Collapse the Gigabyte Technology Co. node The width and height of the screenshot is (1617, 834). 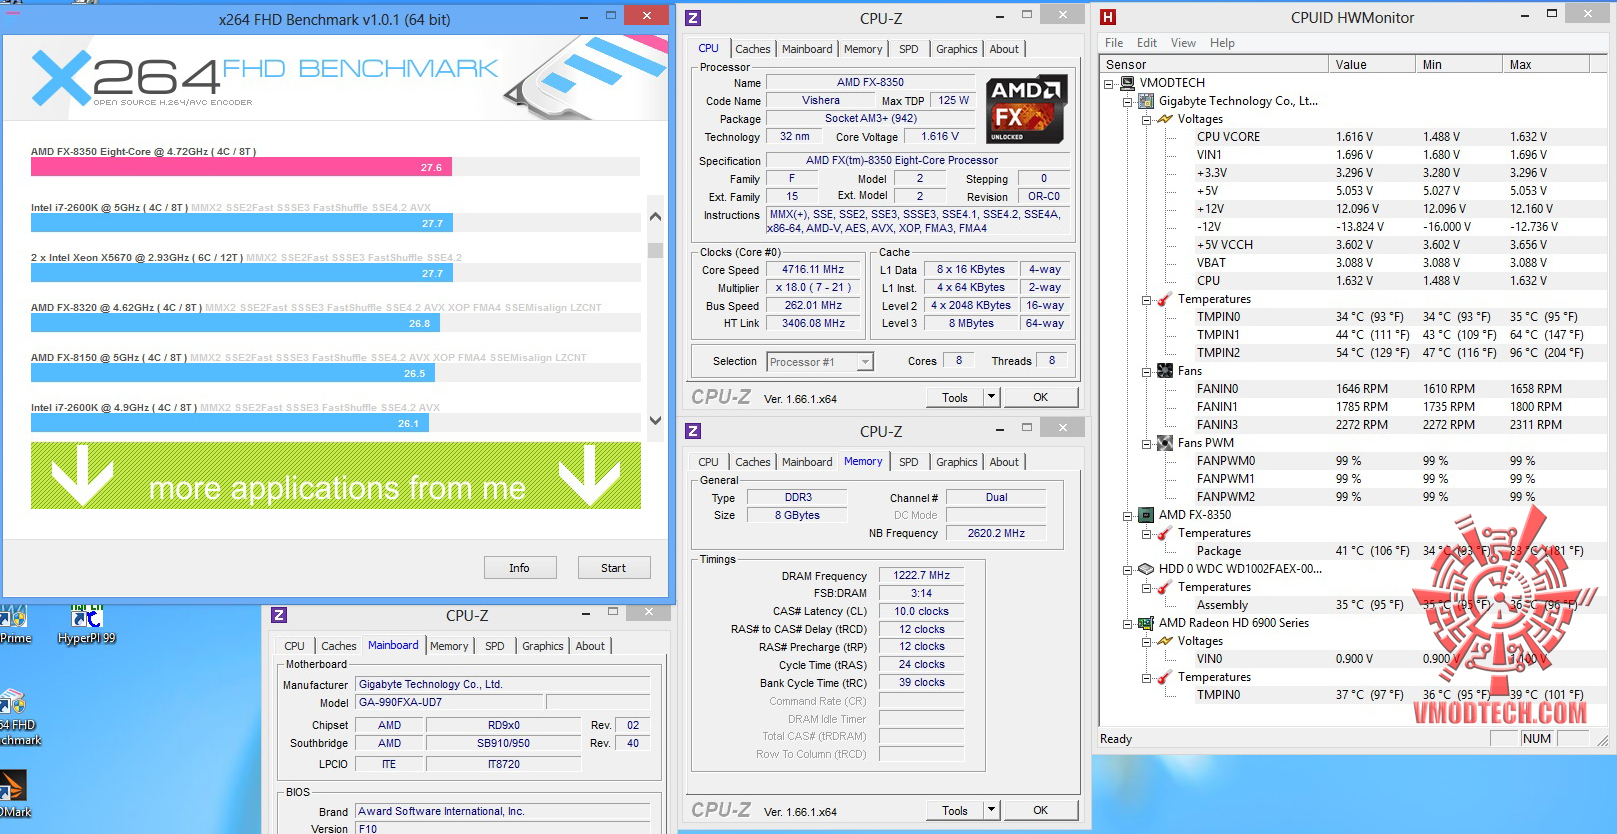point(1128,101)
